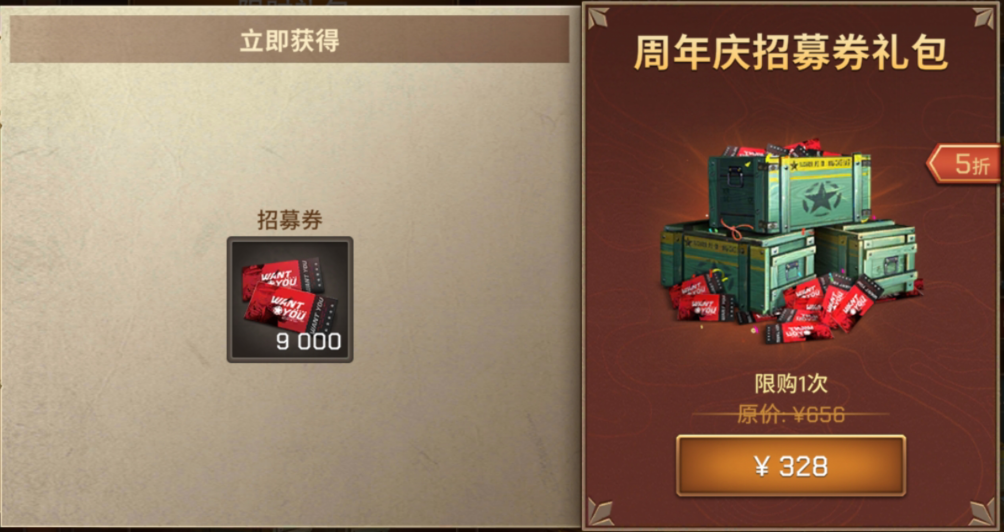The image size is (1004, 532).
Task: Click the 9 000 quantity on ticket icon
Action: point(309,341)
